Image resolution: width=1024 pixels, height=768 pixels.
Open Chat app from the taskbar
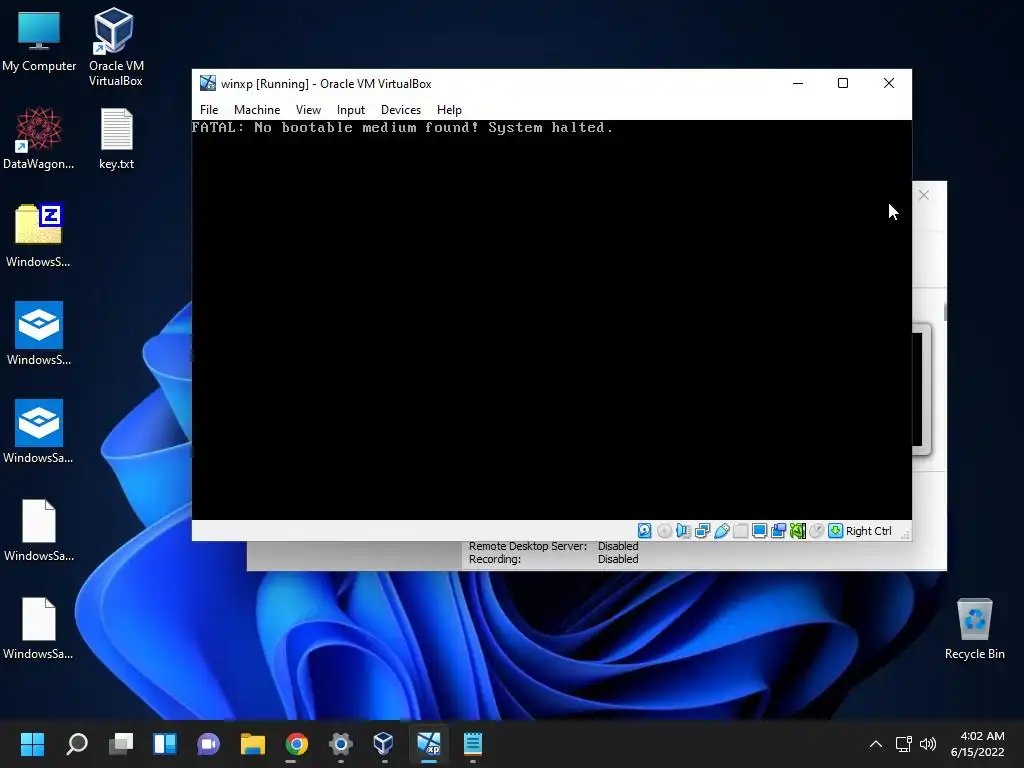tap(208, 744)
